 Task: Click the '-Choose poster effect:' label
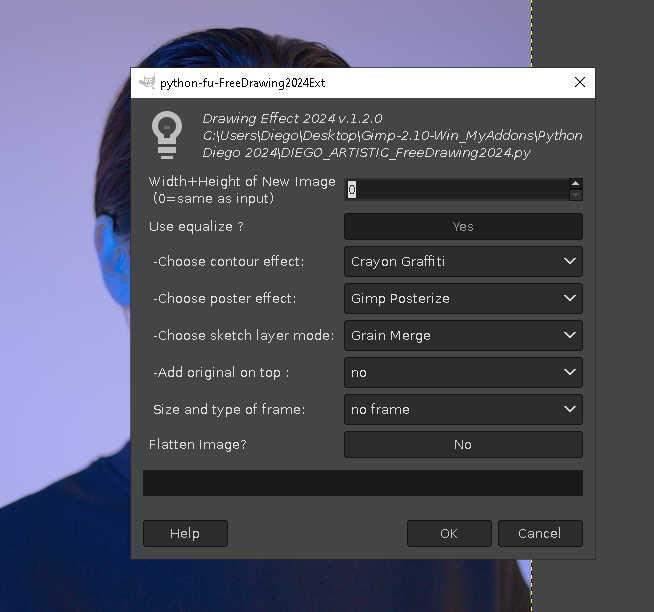(224, 299)
